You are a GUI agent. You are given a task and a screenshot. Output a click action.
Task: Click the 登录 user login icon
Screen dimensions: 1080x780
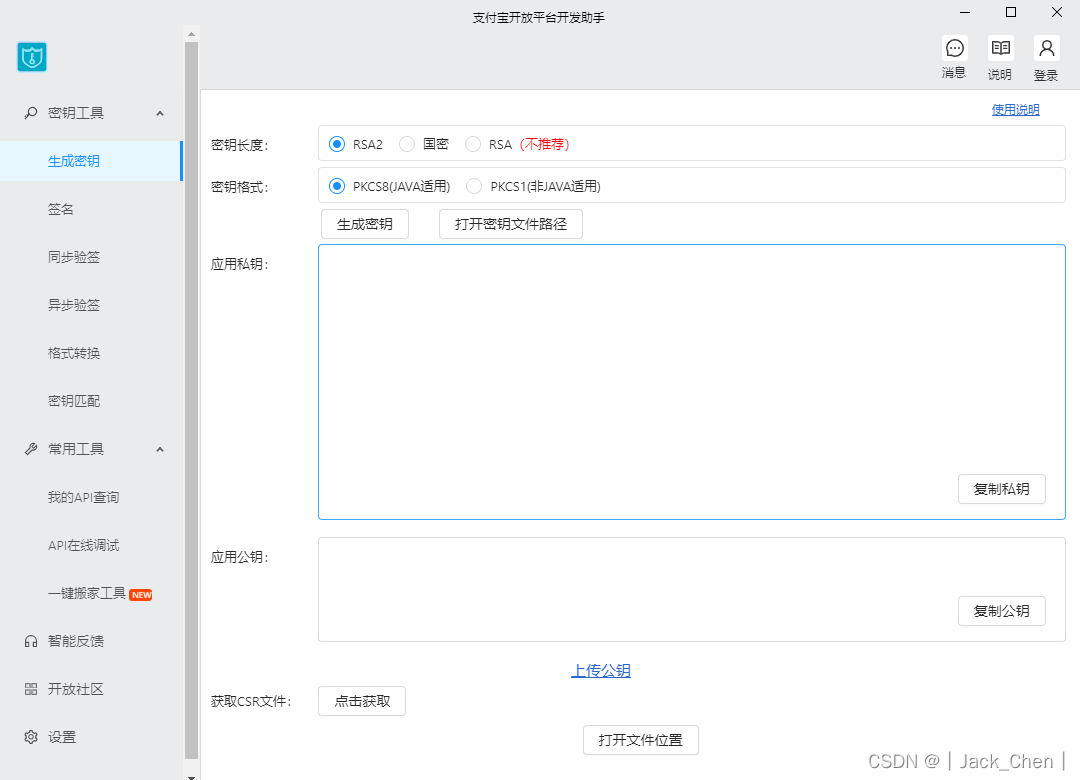1046,48
